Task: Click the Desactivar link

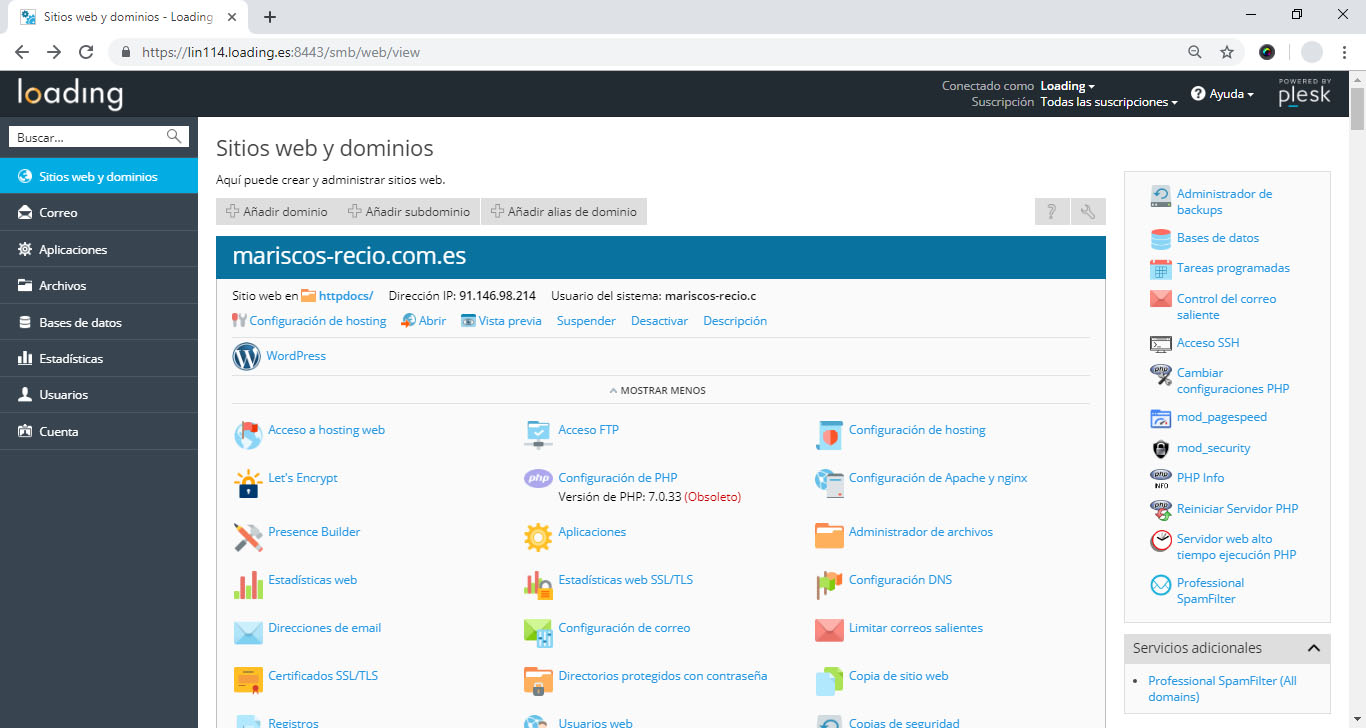Action: pyautogui.click(x=659, y=321)
